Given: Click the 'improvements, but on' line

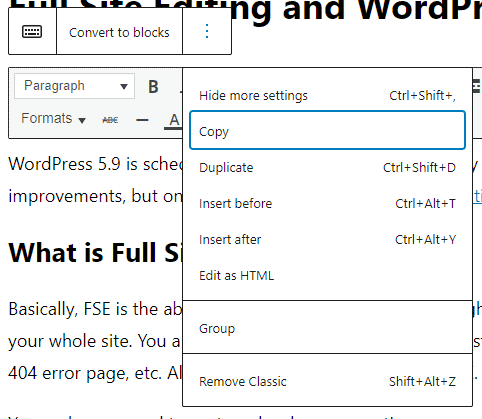Looking at the screenshot, I should [95, 196].
